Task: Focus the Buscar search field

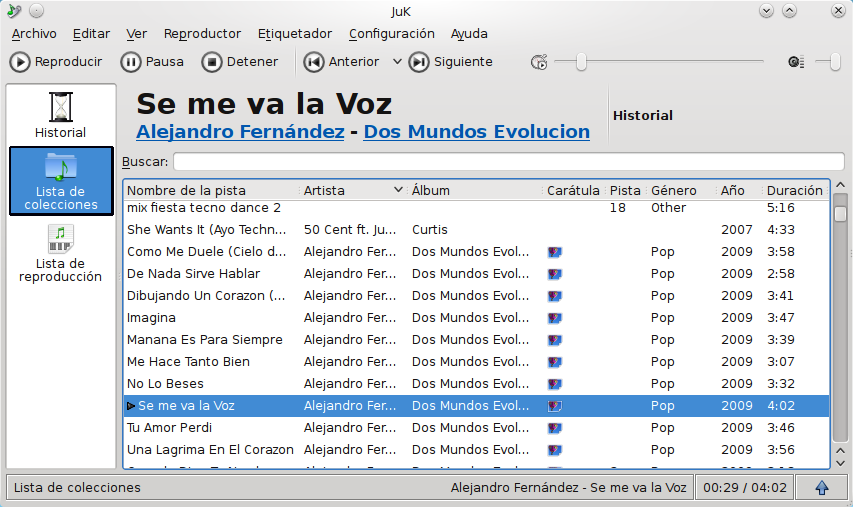Action: pos(509,162)
